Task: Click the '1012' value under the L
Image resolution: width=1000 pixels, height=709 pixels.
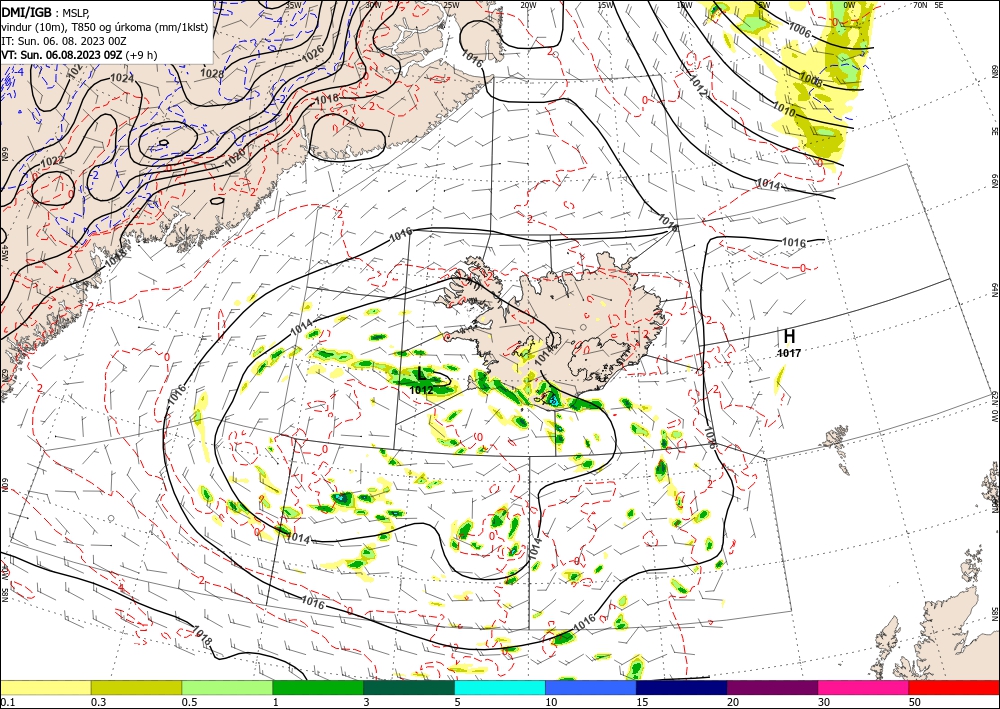Action: 421,390
